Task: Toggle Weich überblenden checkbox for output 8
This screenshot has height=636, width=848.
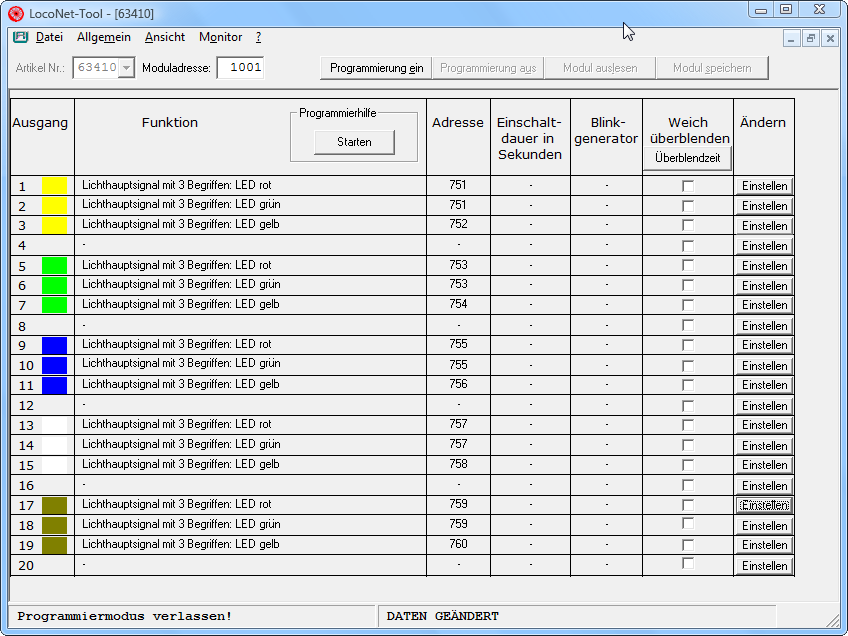Action: click(688, 325)
